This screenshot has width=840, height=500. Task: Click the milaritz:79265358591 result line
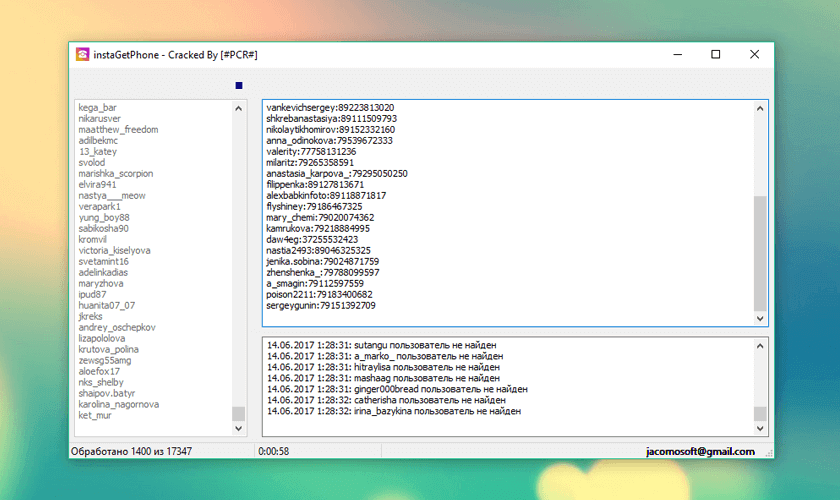tap(310, 162)
